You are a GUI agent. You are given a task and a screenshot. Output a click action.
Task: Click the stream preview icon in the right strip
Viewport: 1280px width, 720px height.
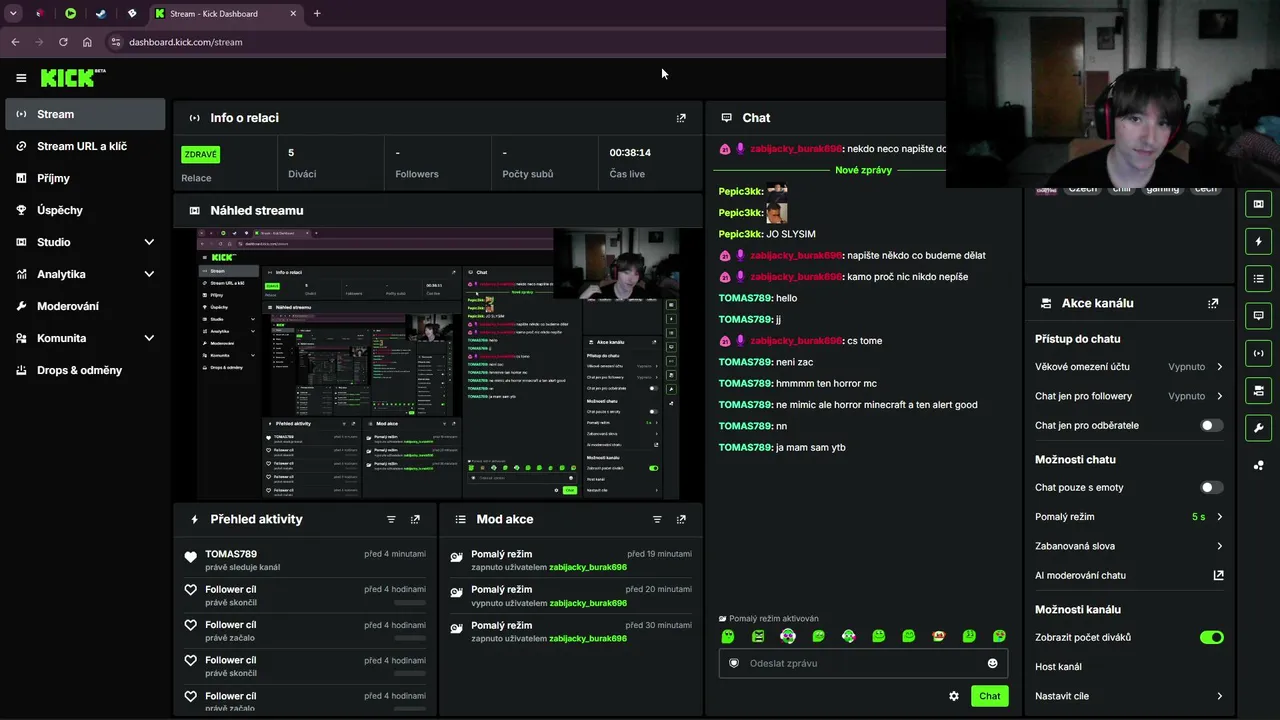click(x=1258, y=204)
